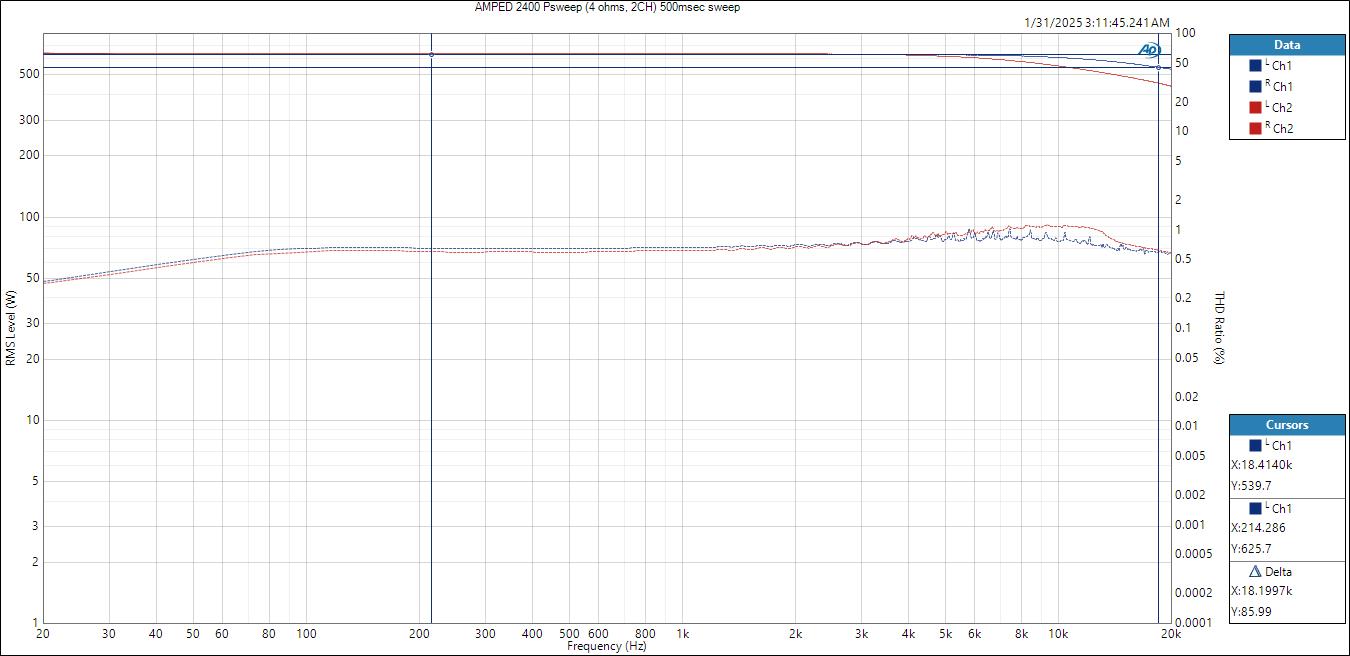Click the red left-axis Ch2 color swatch
The height and width of the screenshot is (656, 1350).
tap(1255, 108)
